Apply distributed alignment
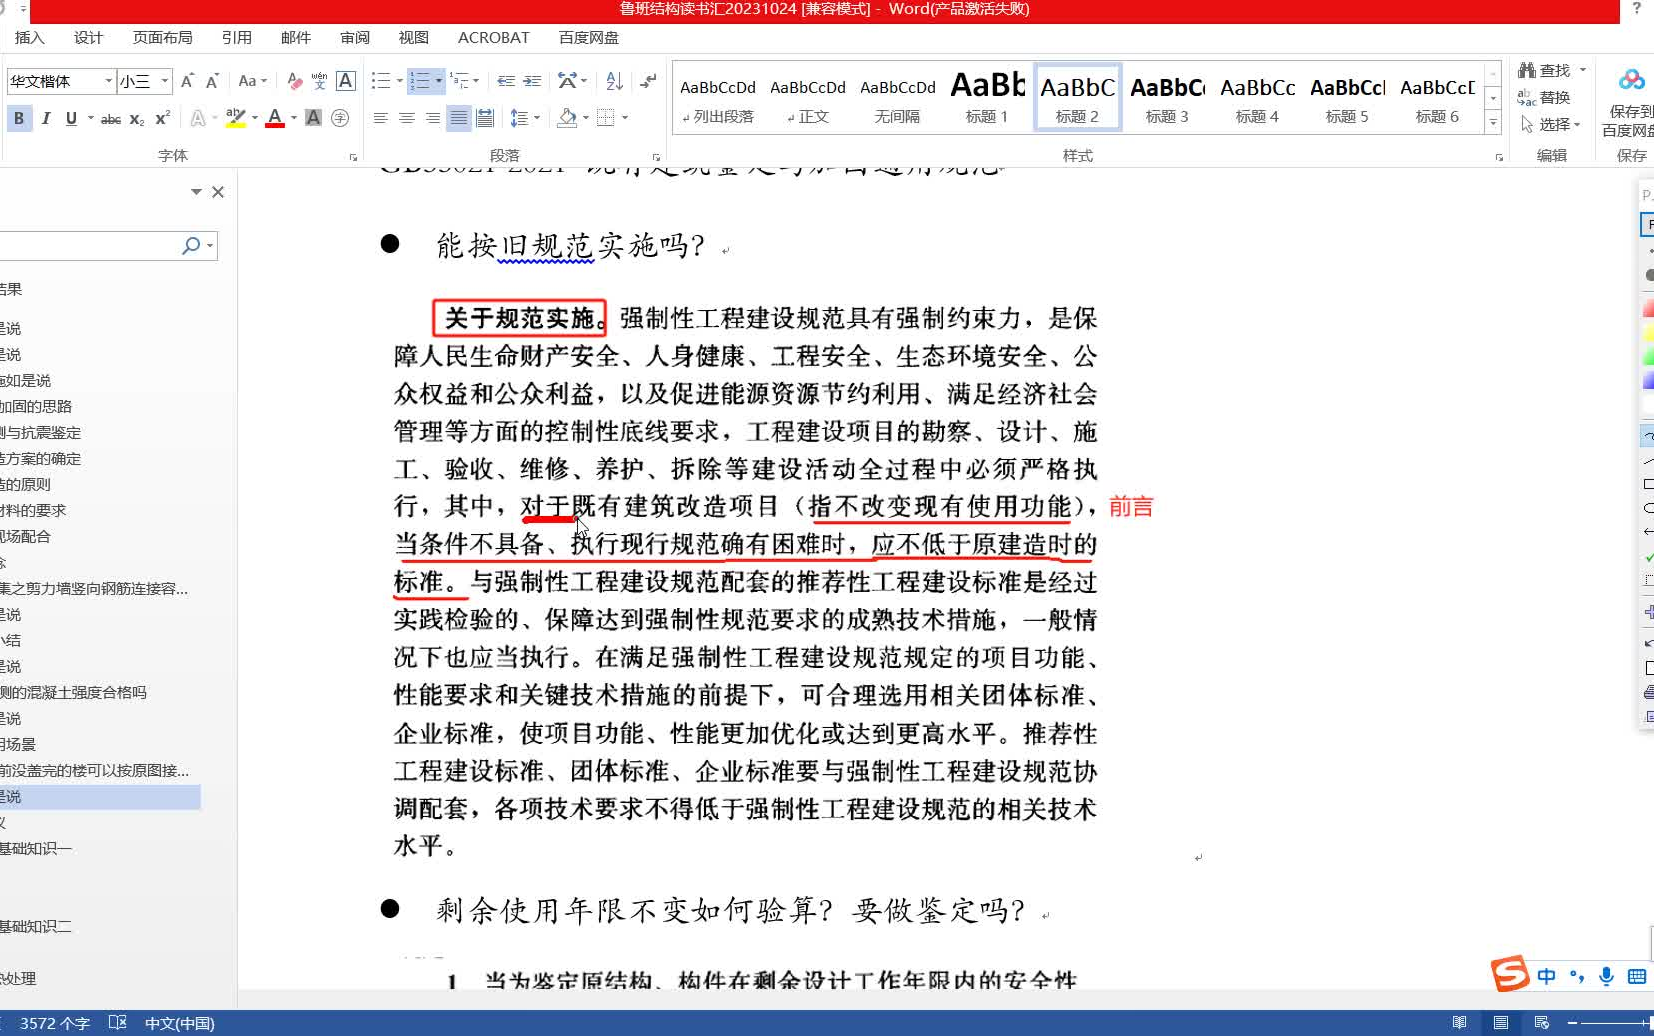Screen dimensions: 1654x1036 [x=485, y=118]
